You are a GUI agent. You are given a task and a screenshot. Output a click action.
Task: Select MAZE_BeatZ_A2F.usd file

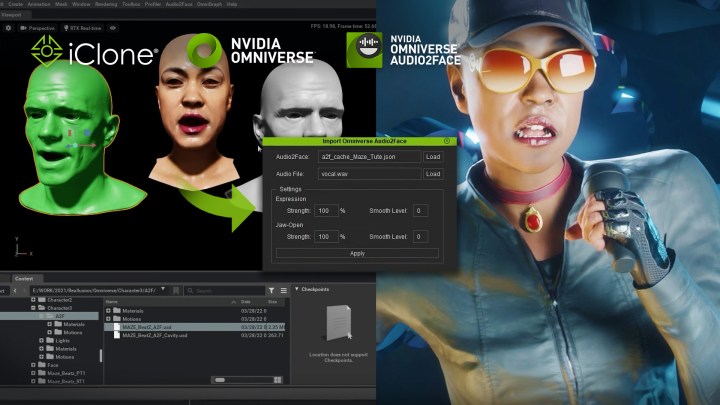click(194, 327)
